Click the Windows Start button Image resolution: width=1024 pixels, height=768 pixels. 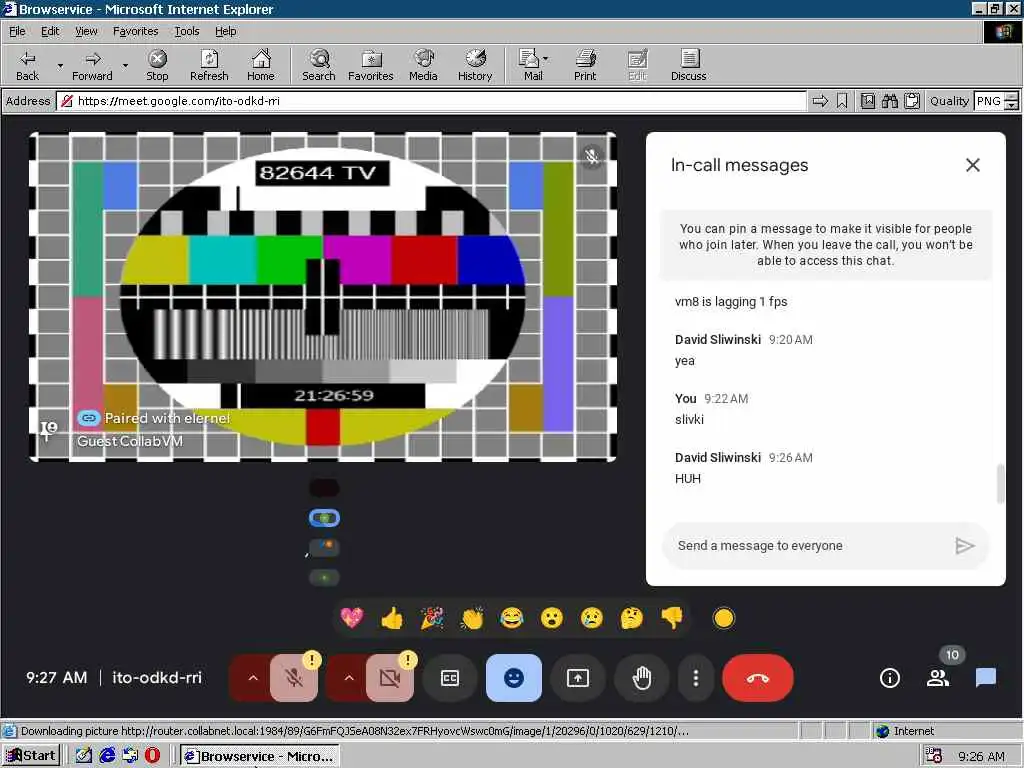coord(31,756)
